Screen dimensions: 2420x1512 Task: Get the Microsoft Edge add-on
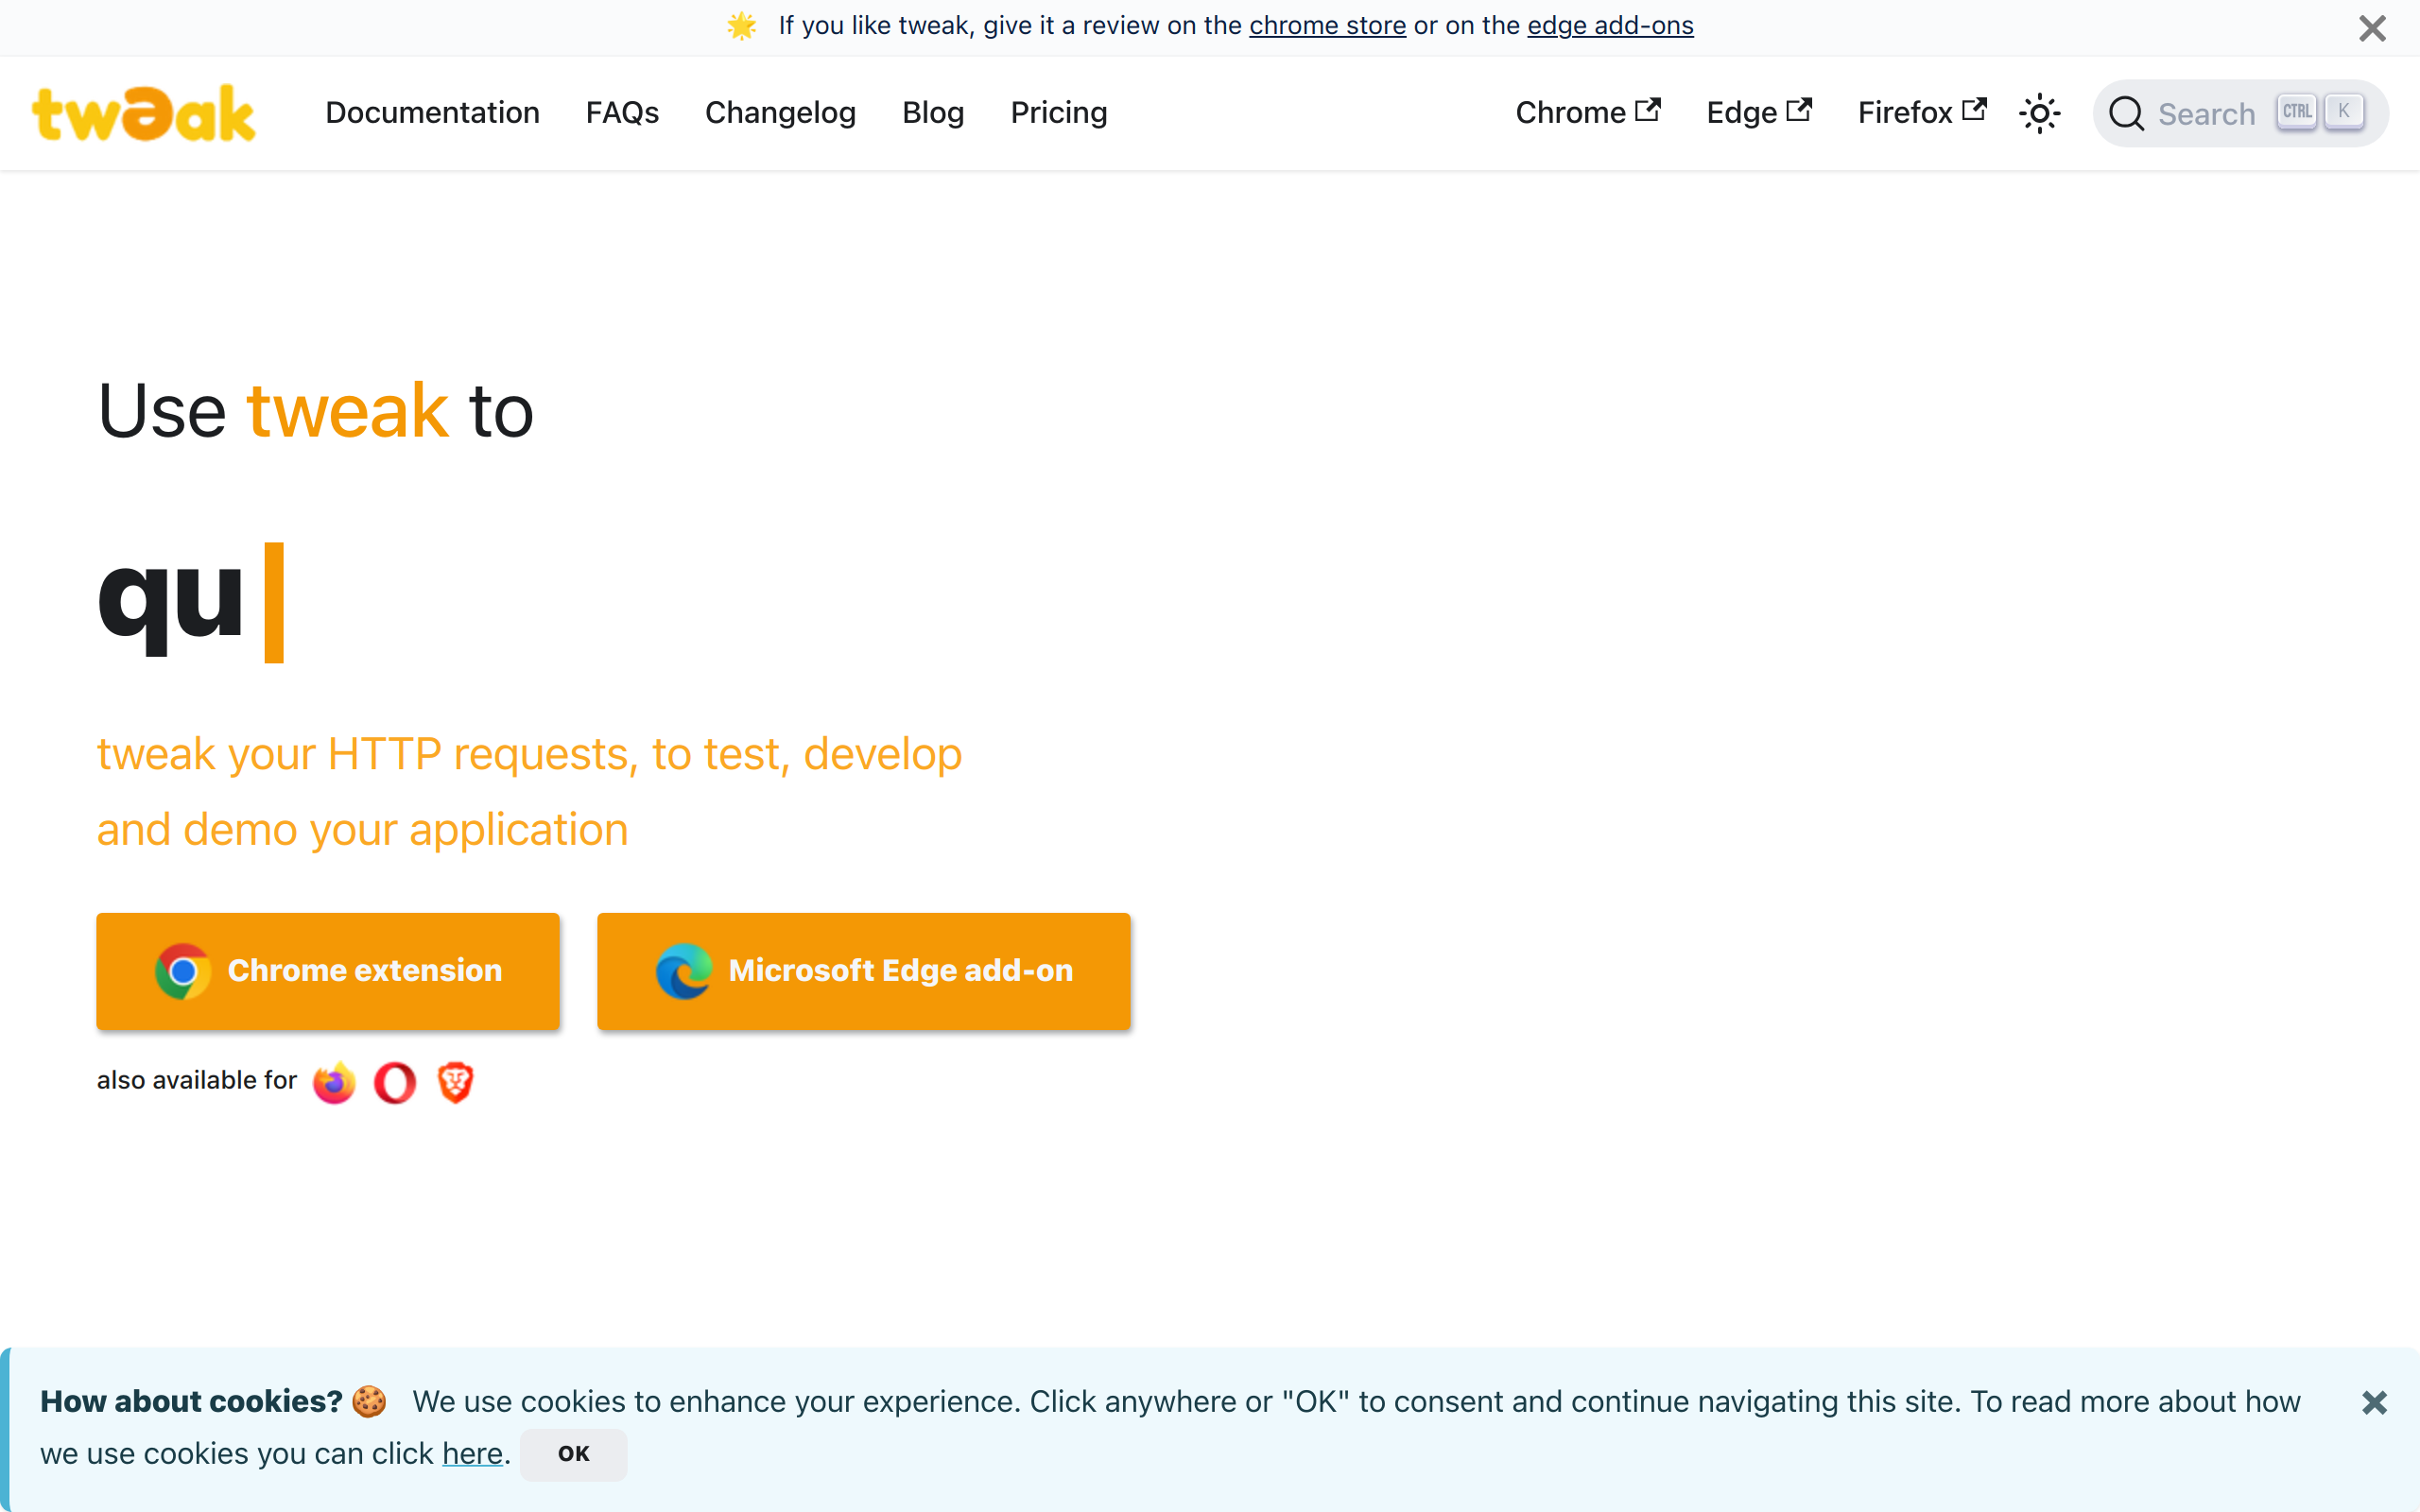[x=864, y=970]
